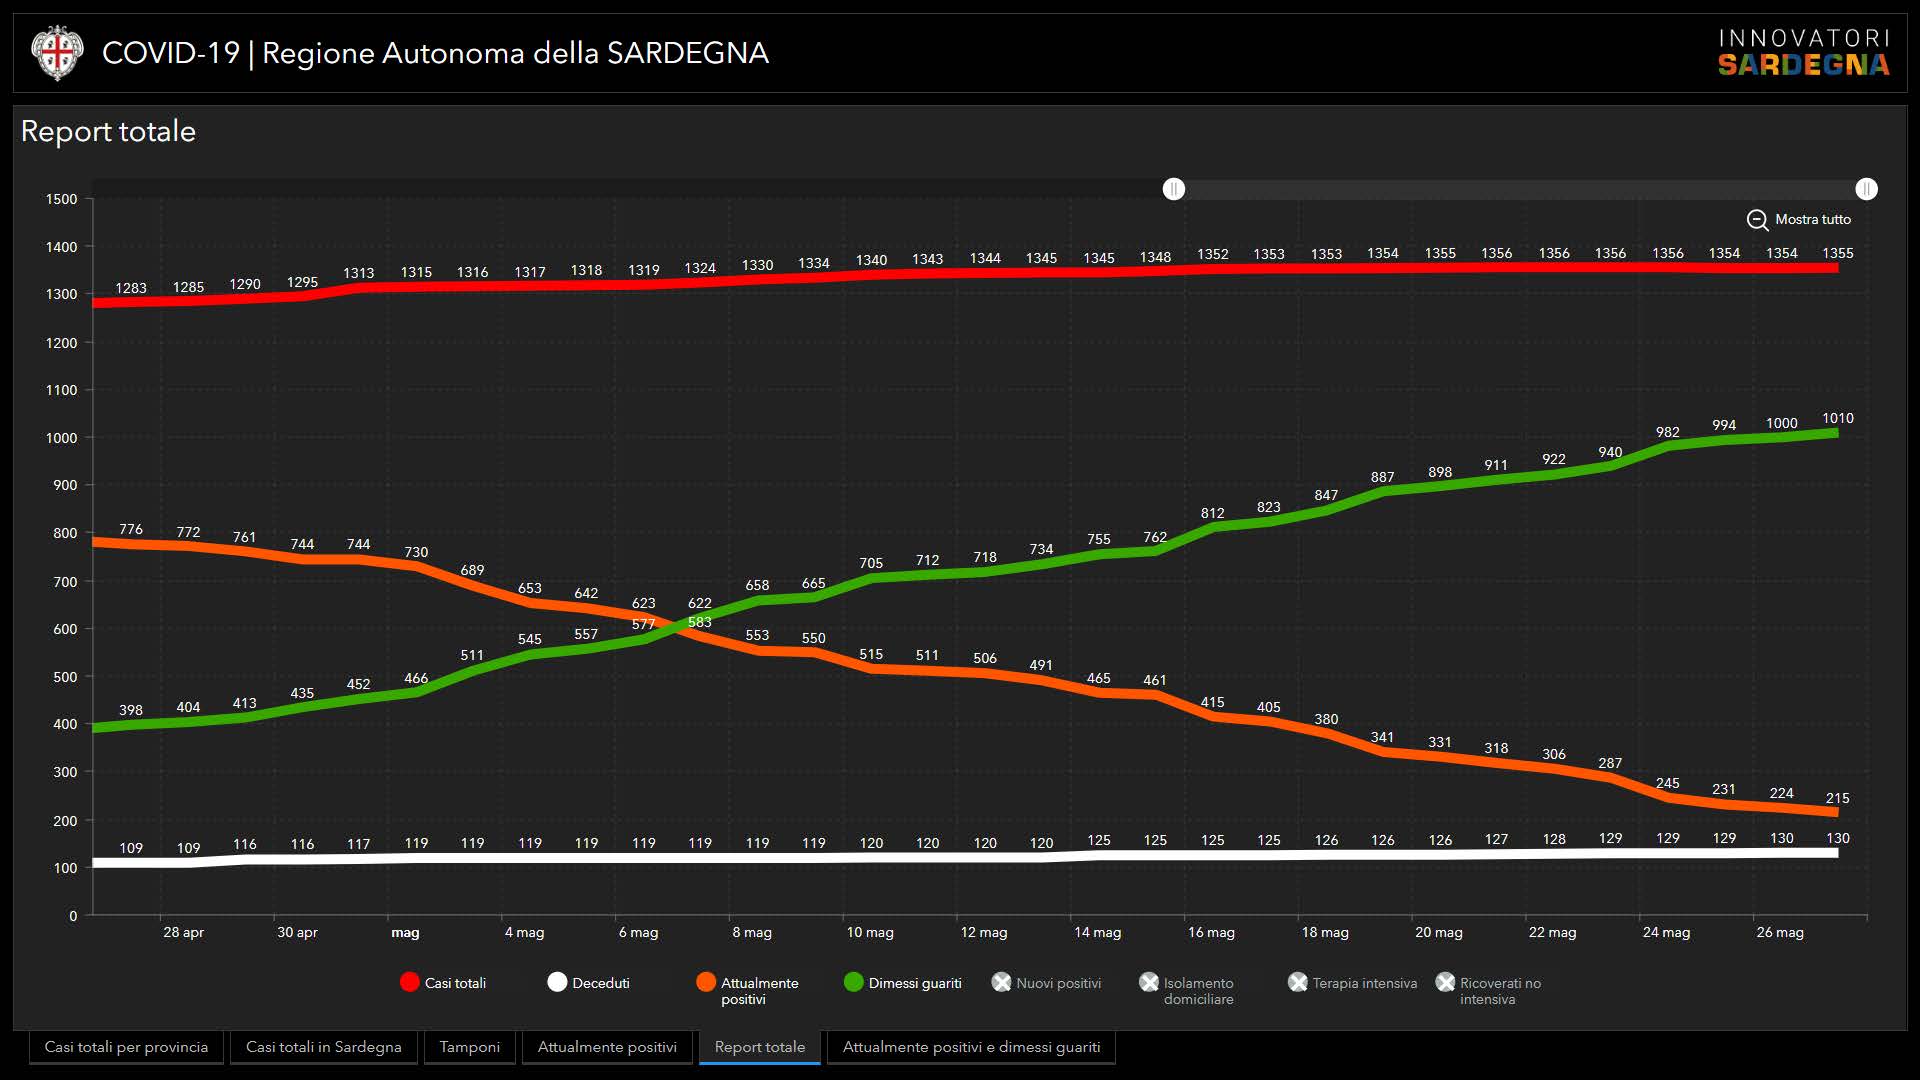The height and width of the screenshot is (1080, 1920).
Task: Toggle the white Deceduti legend marker
Action: coord(557,982)
